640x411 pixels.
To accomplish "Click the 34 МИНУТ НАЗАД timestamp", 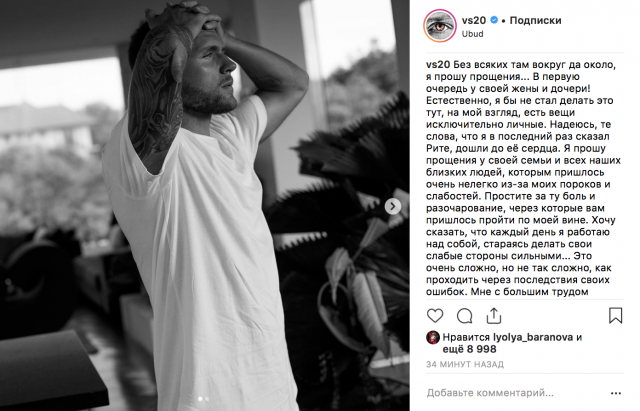I will point(465,364).
